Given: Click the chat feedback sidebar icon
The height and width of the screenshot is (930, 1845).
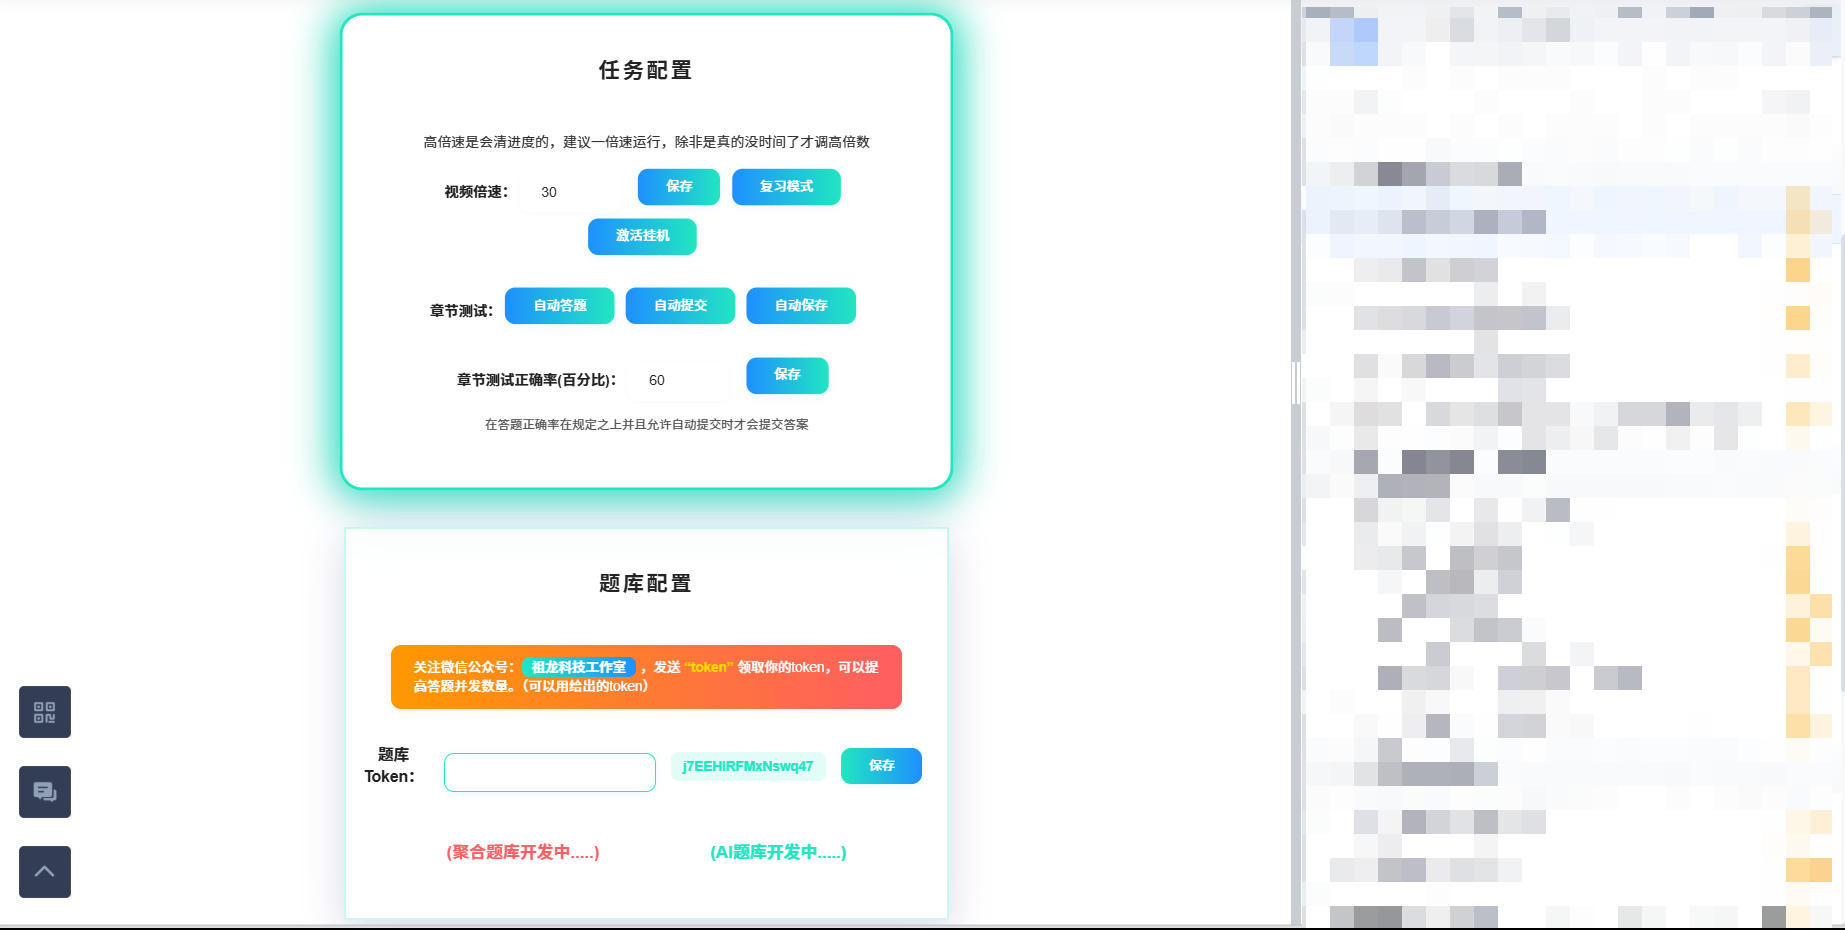Looking at the screenshot, I should pos(45,792).
